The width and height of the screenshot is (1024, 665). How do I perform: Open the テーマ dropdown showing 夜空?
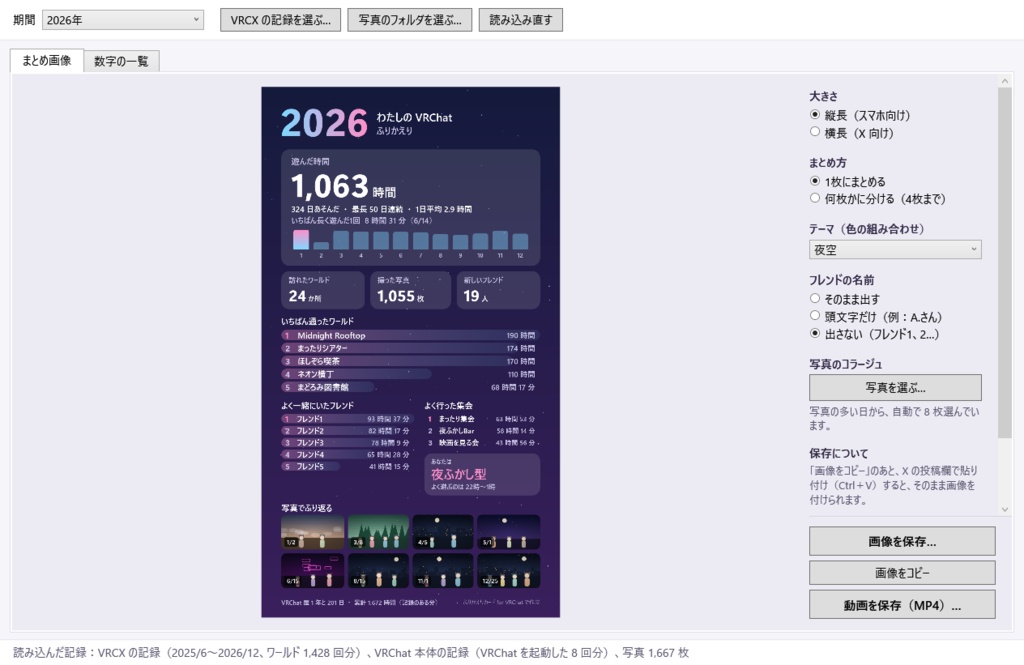click(x=895, y=250)
